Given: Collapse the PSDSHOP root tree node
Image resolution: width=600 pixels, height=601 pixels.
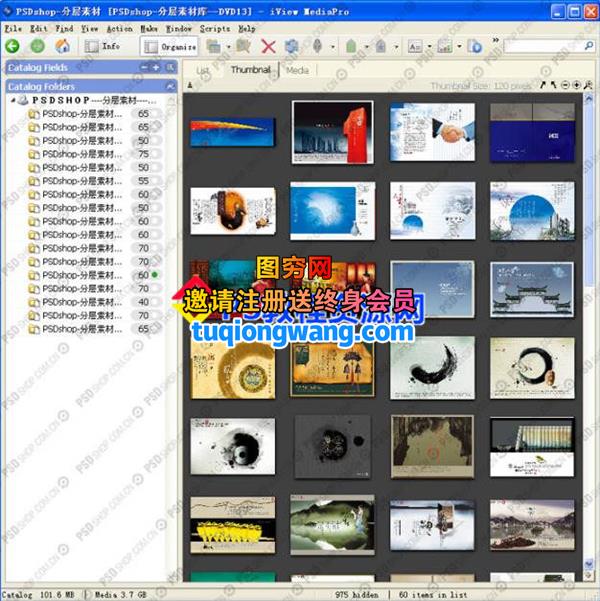Looking at the screenshot, I should (x=13, y=100).
